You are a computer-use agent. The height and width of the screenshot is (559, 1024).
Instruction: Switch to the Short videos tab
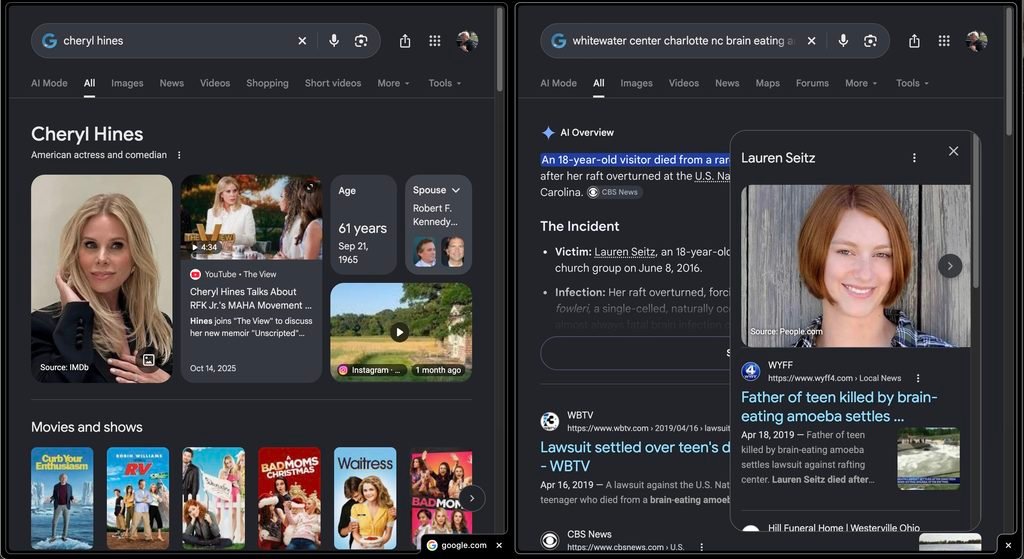[x=332, y=83]
